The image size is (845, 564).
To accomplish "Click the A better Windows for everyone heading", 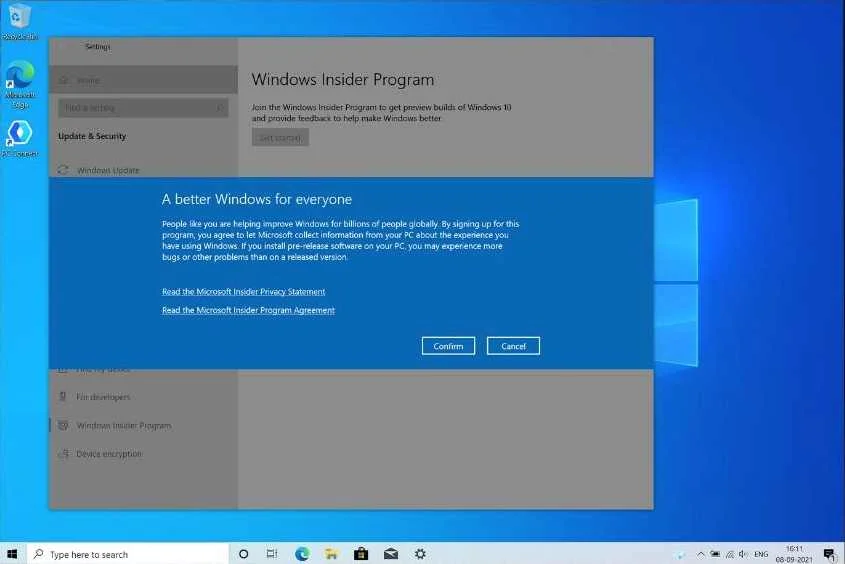I will [257, 199].
